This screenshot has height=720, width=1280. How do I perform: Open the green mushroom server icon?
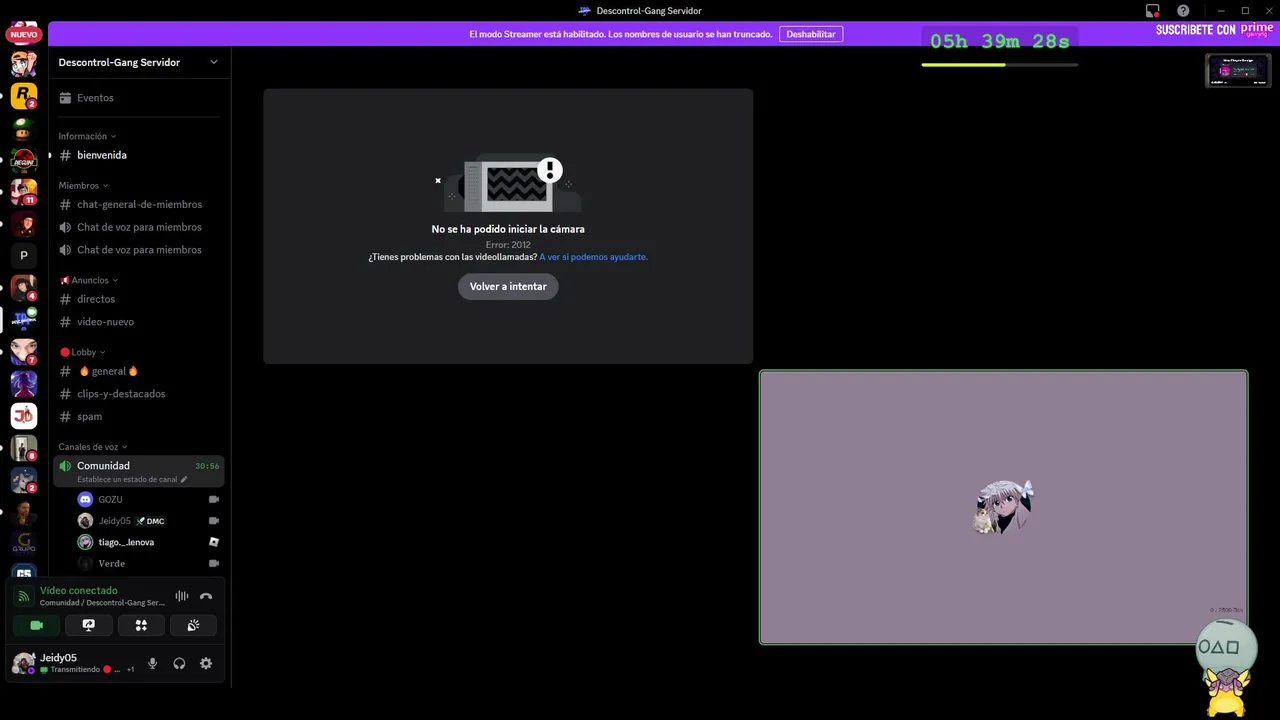pyautogui.click(x=24, y=128)
